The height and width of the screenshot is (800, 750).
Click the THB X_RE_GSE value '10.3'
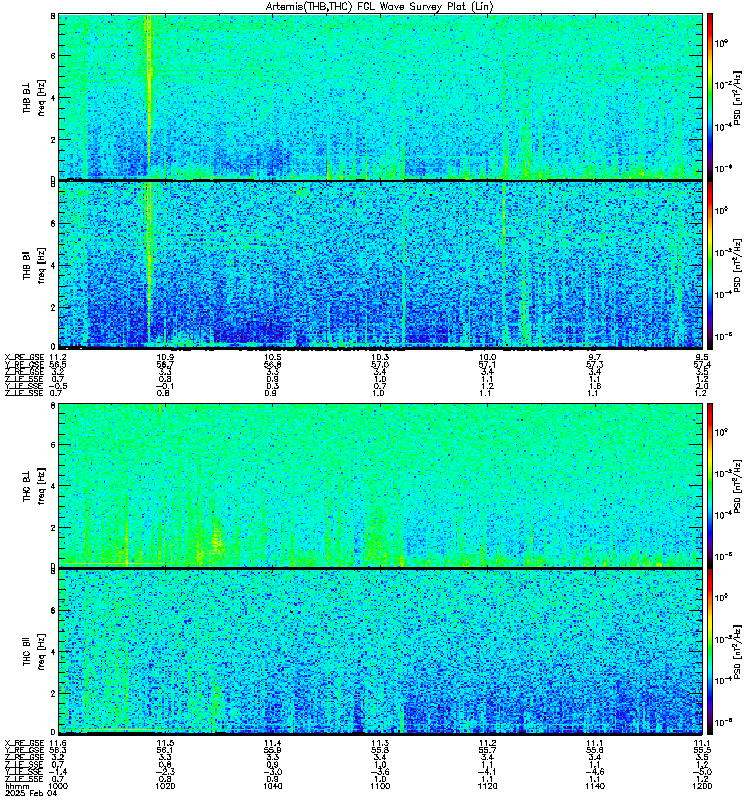(380, 357)
